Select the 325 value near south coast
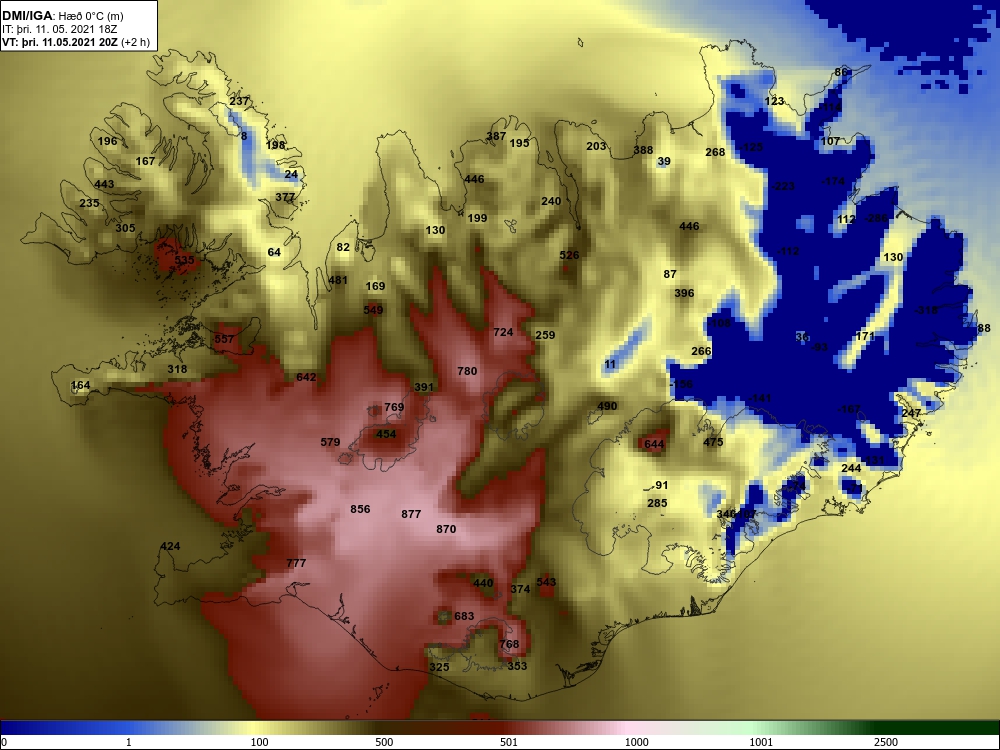The height and width of the screenshot is (750, 1000). 439,667
